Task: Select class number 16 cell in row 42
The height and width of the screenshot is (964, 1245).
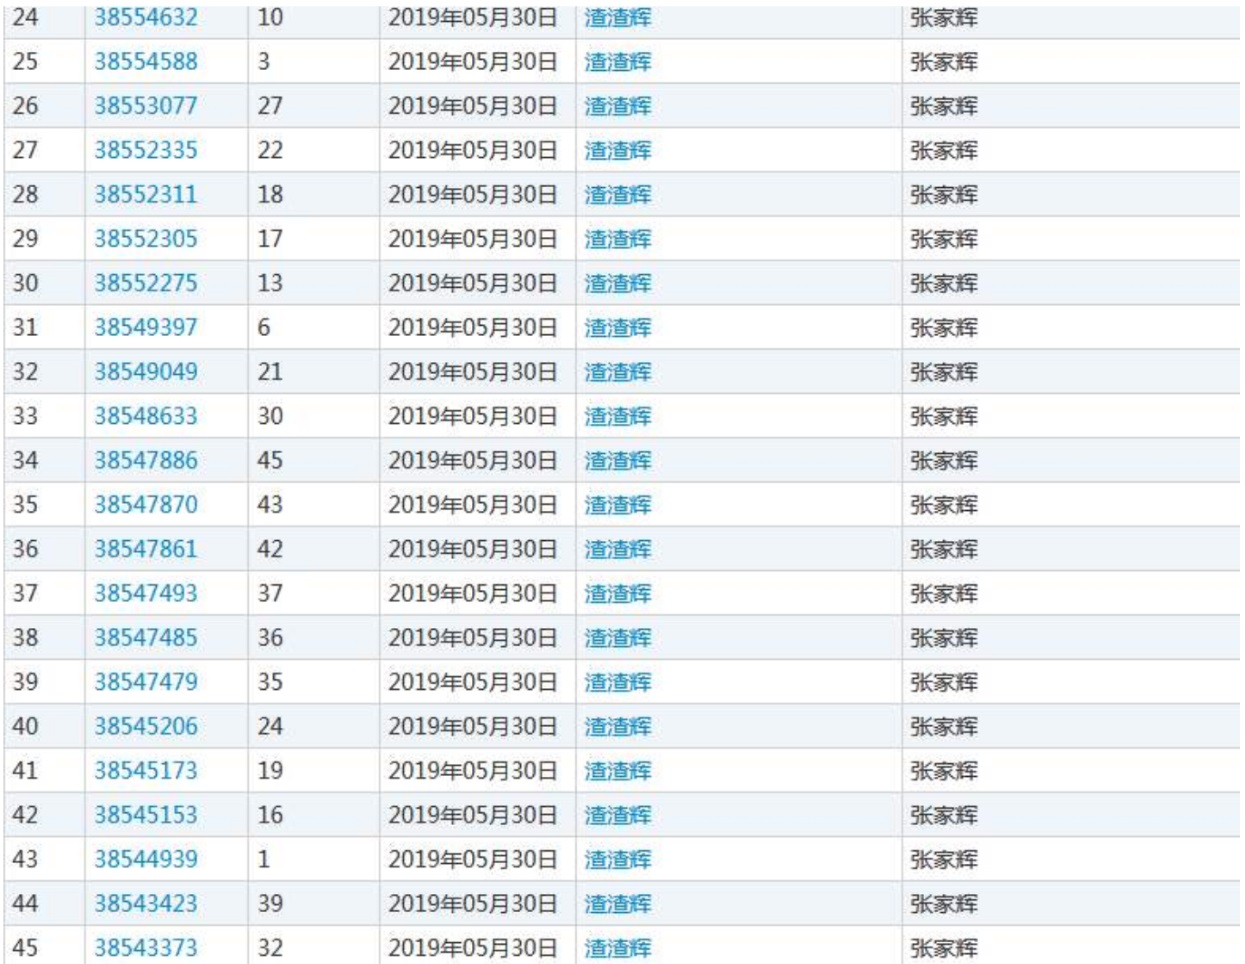Action: (270, 815)
